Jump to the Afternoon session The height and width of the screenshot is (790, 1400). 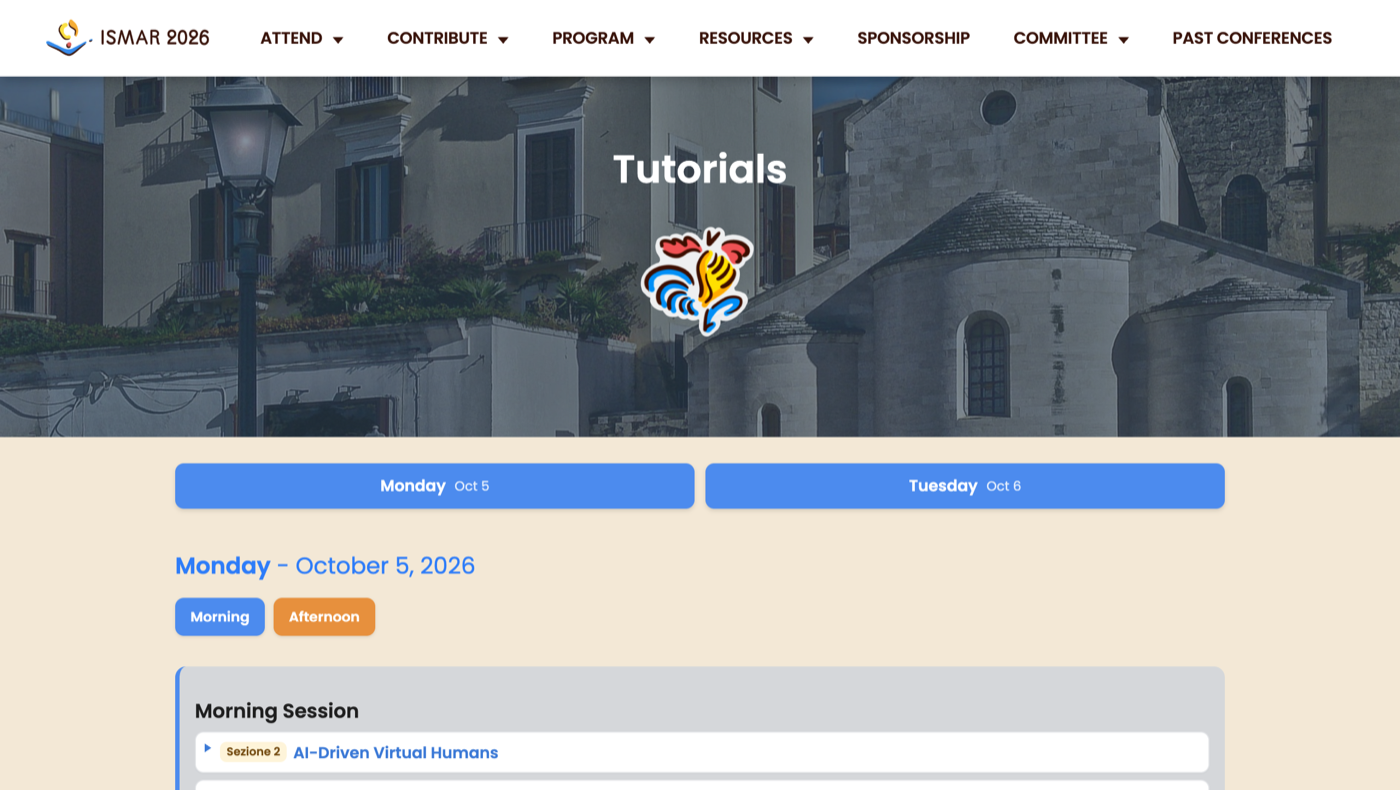click(324, 617)
